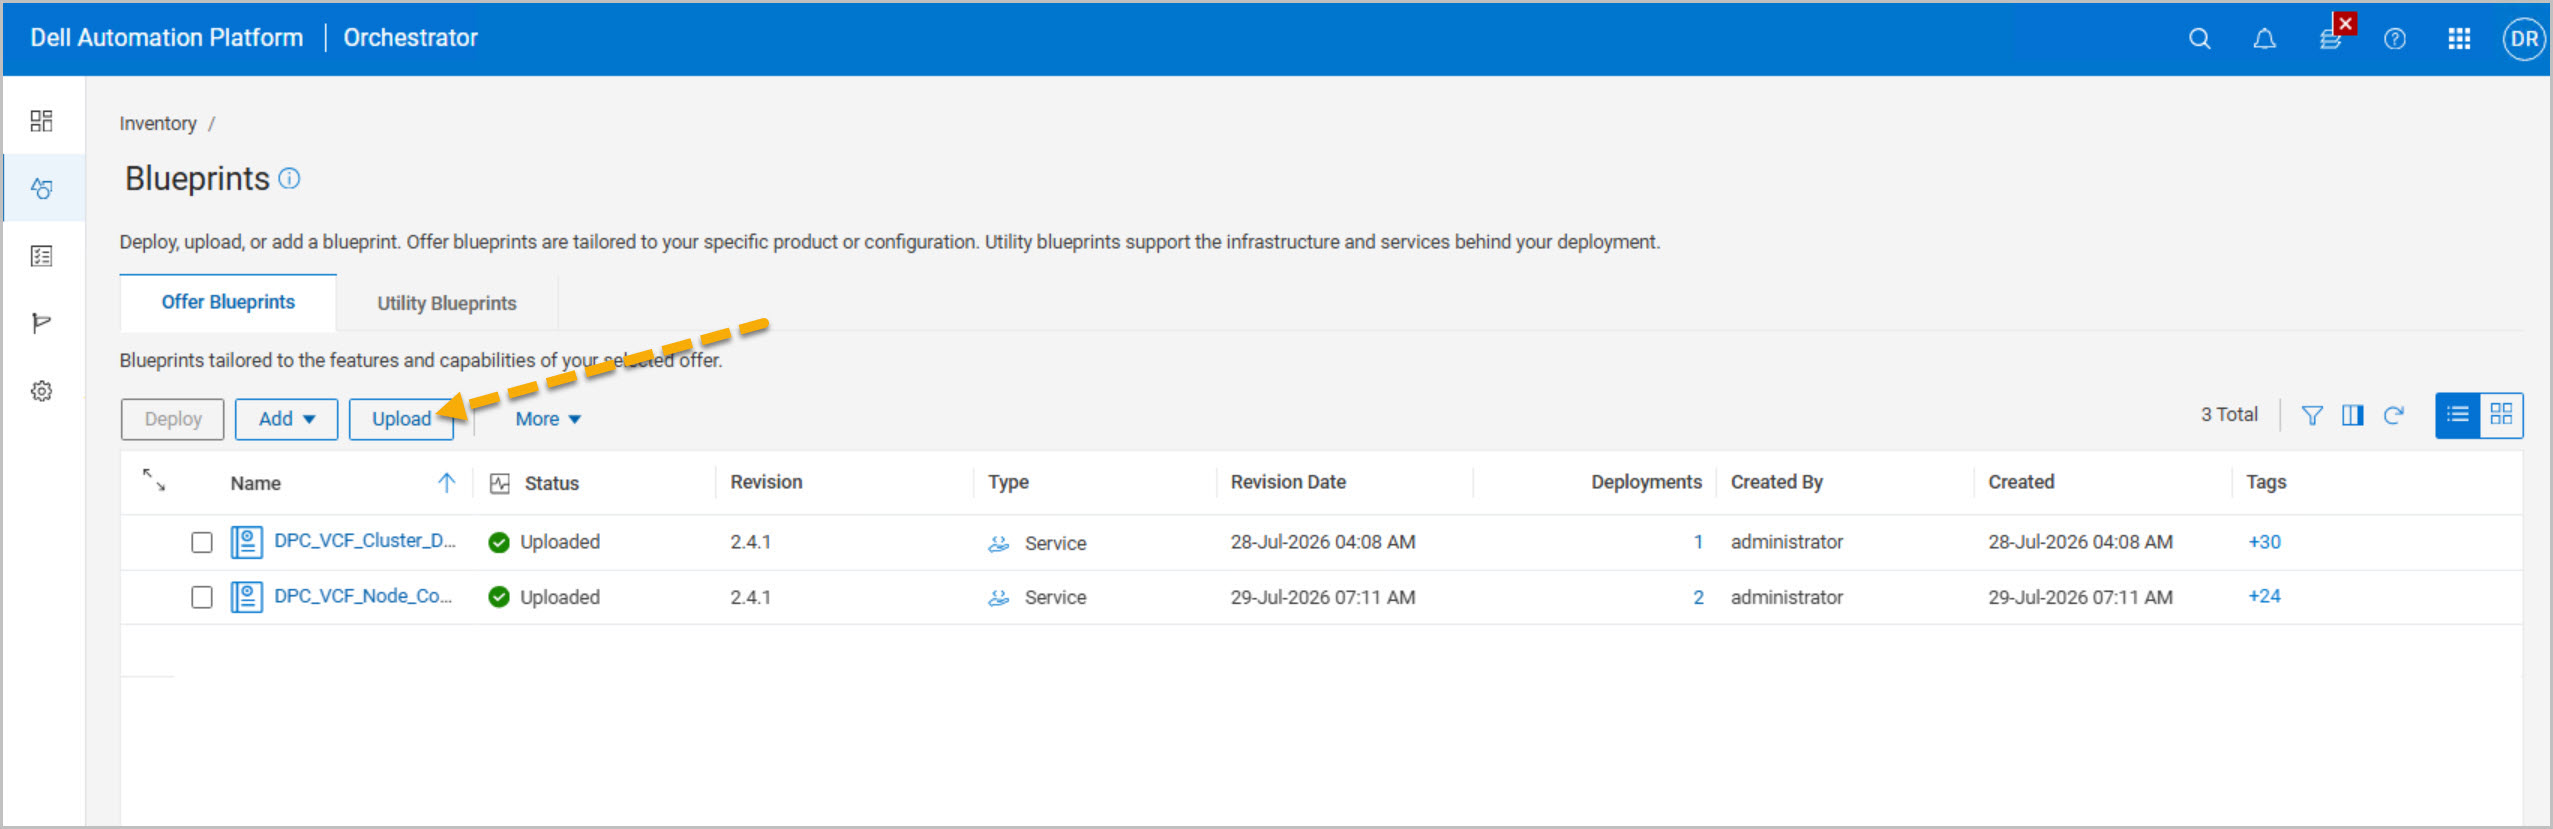Click the Upload button
The image size is (2553, 829).
point(401,419)
